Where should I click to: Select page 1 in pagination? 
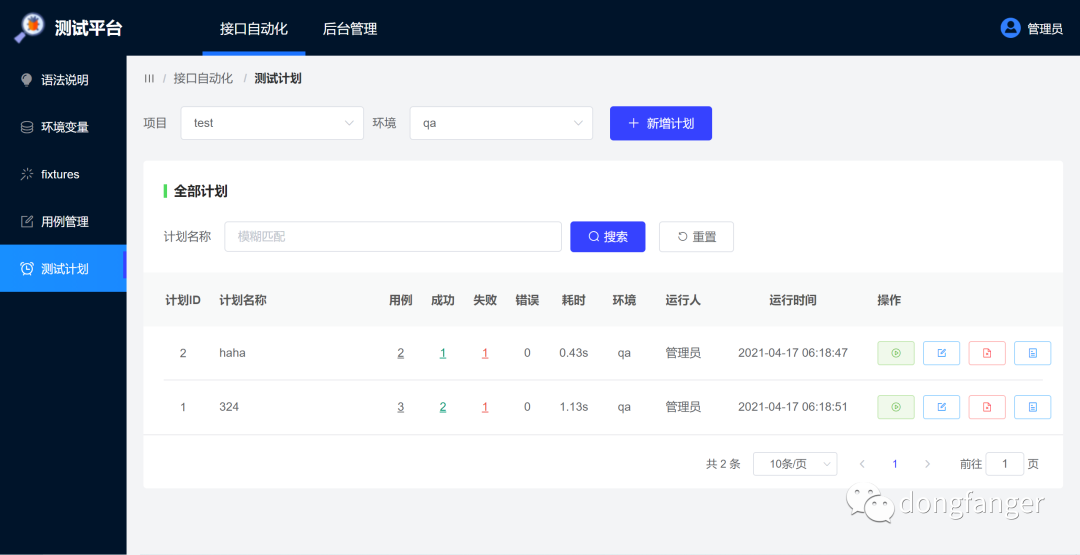895,464
